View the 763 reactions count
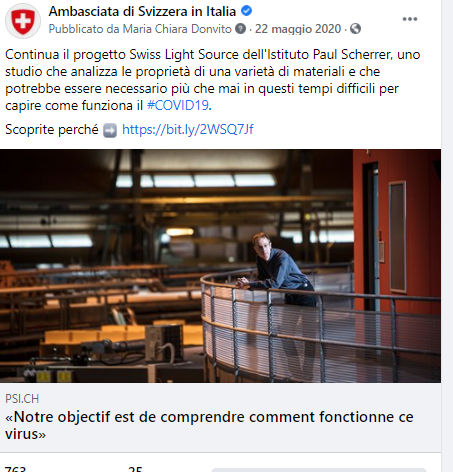The height and width of the screenshot is (472, 453). click(15, 469)
